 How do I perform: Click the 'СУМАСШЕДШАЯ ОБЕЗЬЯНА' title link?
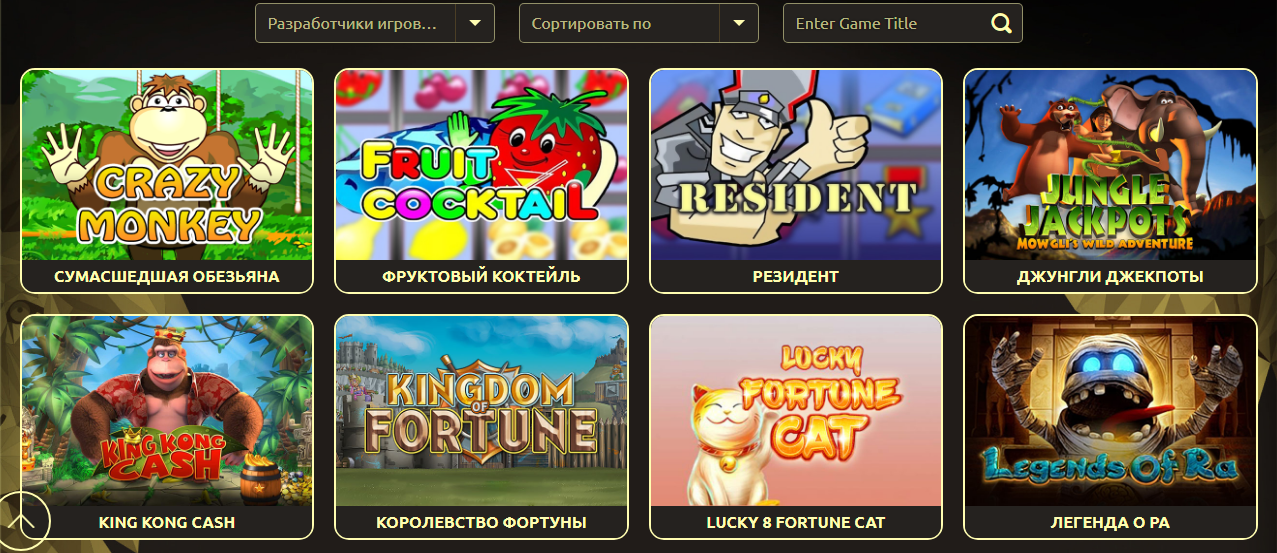(167, 277)
